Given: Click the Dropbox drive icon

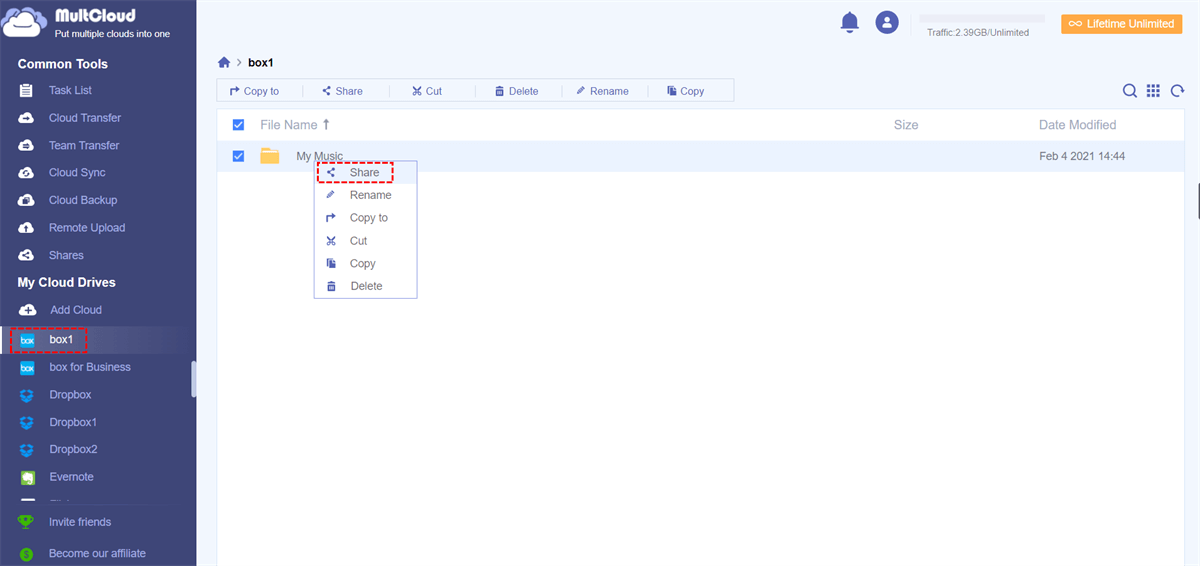Looking at the screenshot, I should pyautogui.click(x=27, y=395).
